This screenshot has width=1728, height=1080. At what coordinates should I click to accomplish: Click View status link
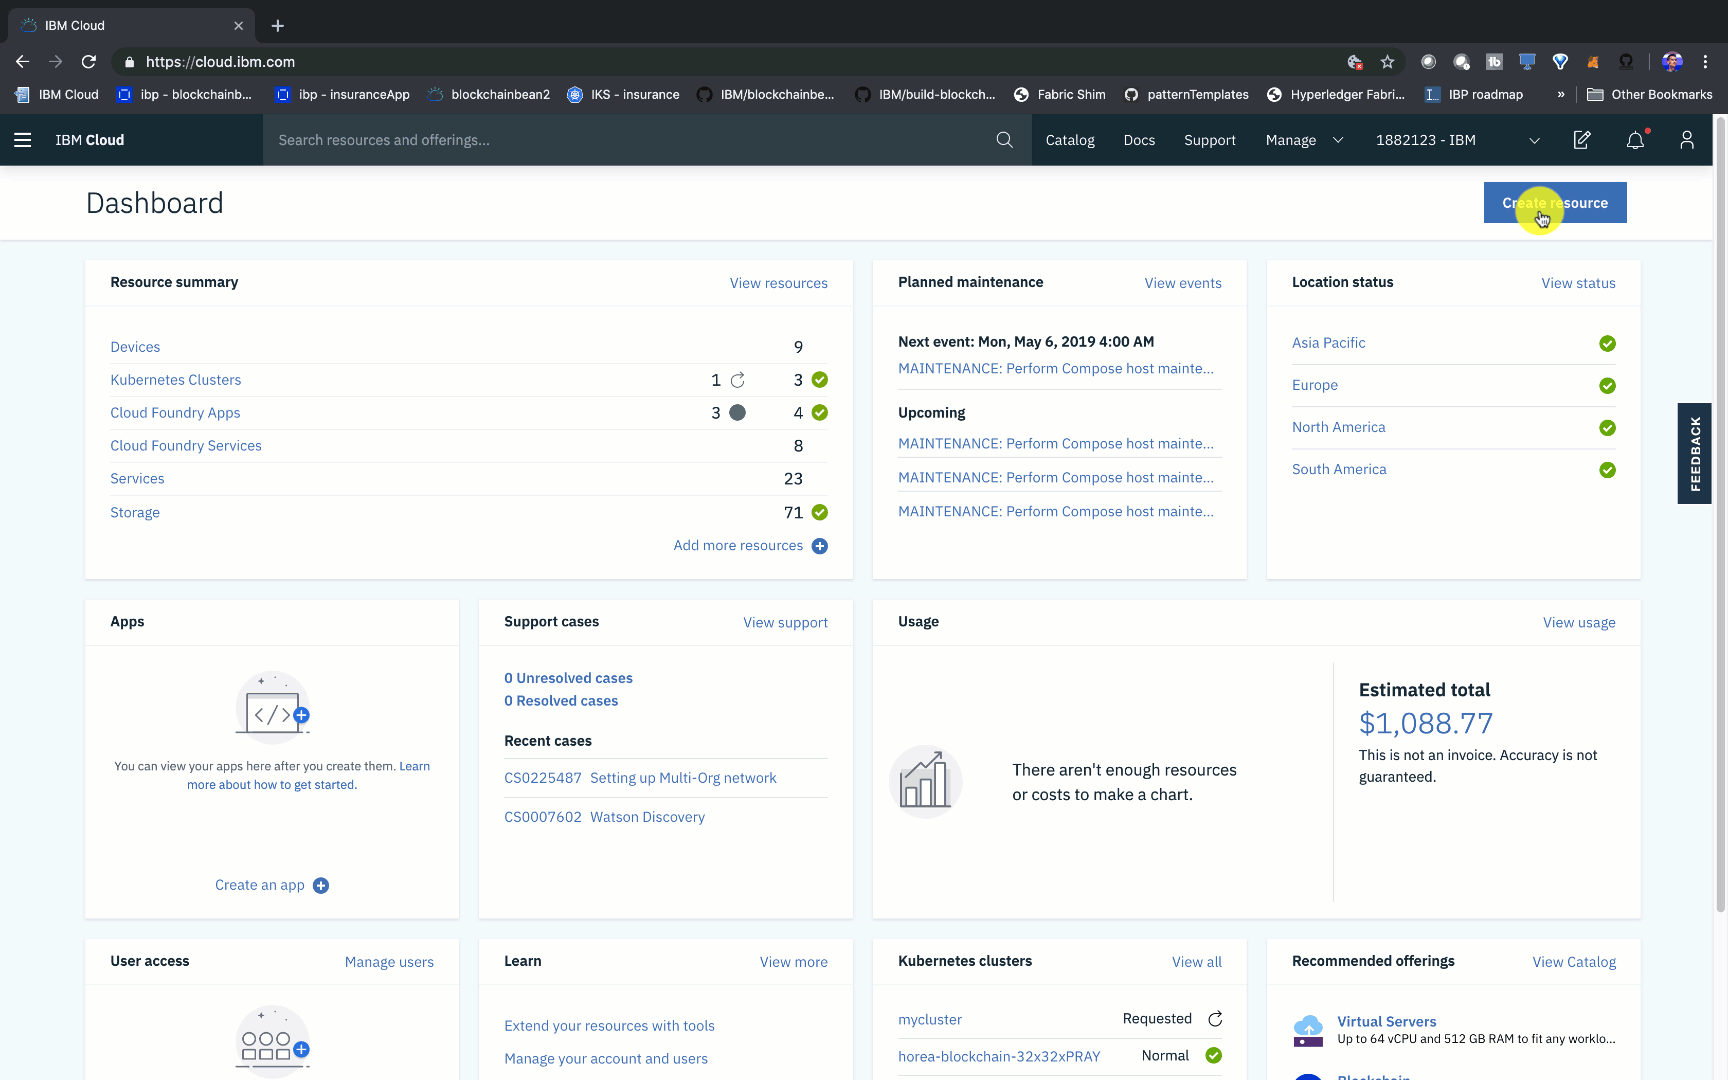1578,284
